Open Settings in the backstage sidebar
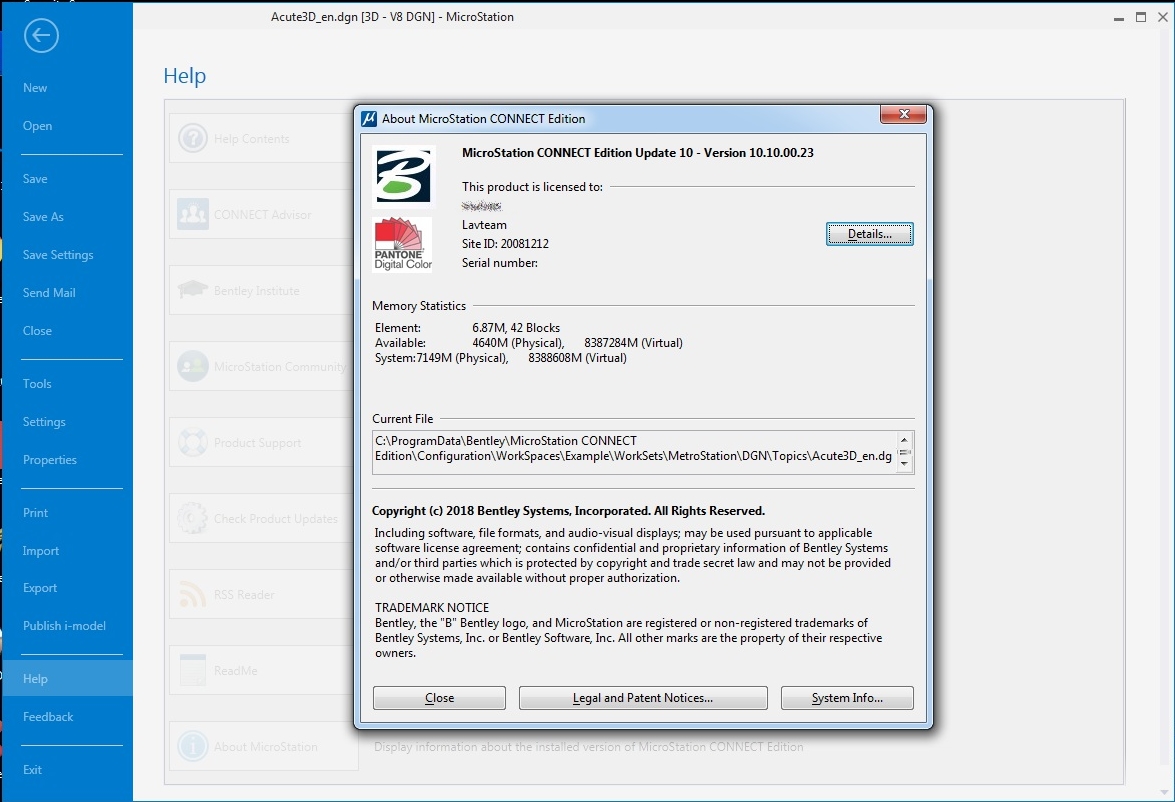Viewport: 1175px width, 802px height. pos(44,422)
